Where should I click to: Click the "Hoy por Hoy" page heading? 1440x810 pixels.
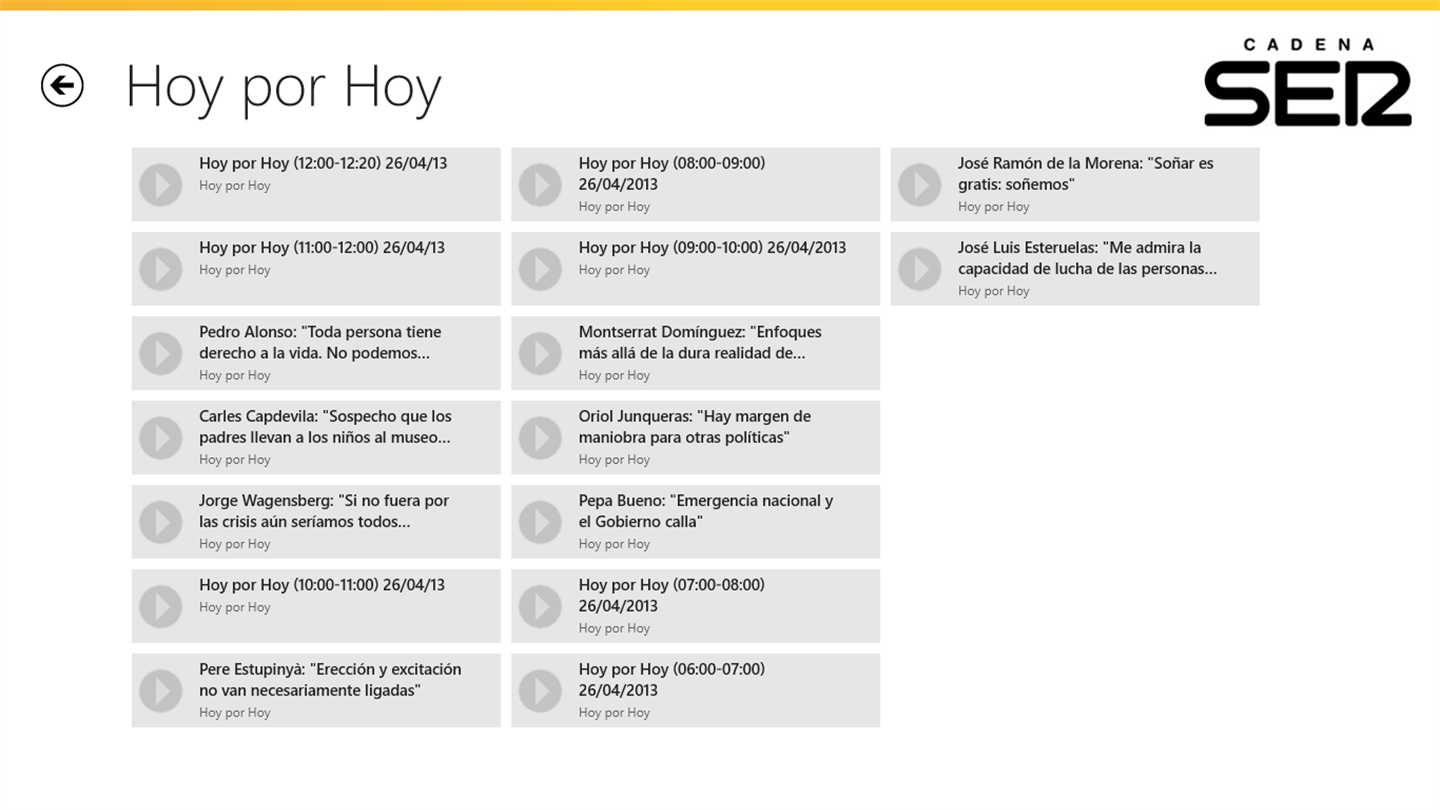point(283,87)
